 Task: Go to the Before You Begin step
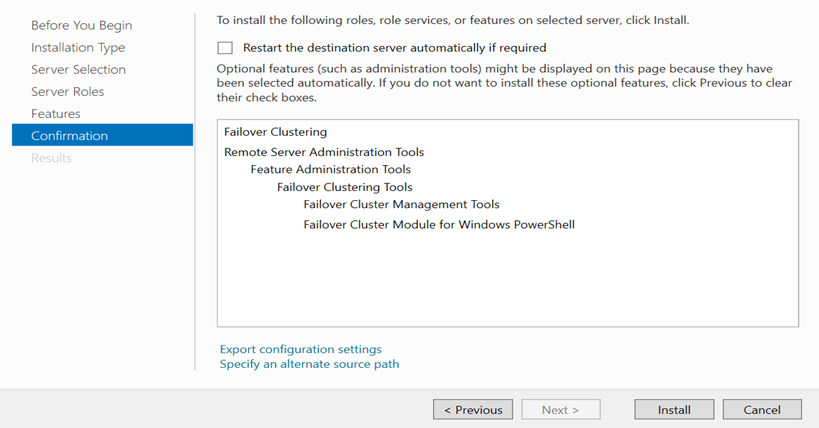(81, 25)
